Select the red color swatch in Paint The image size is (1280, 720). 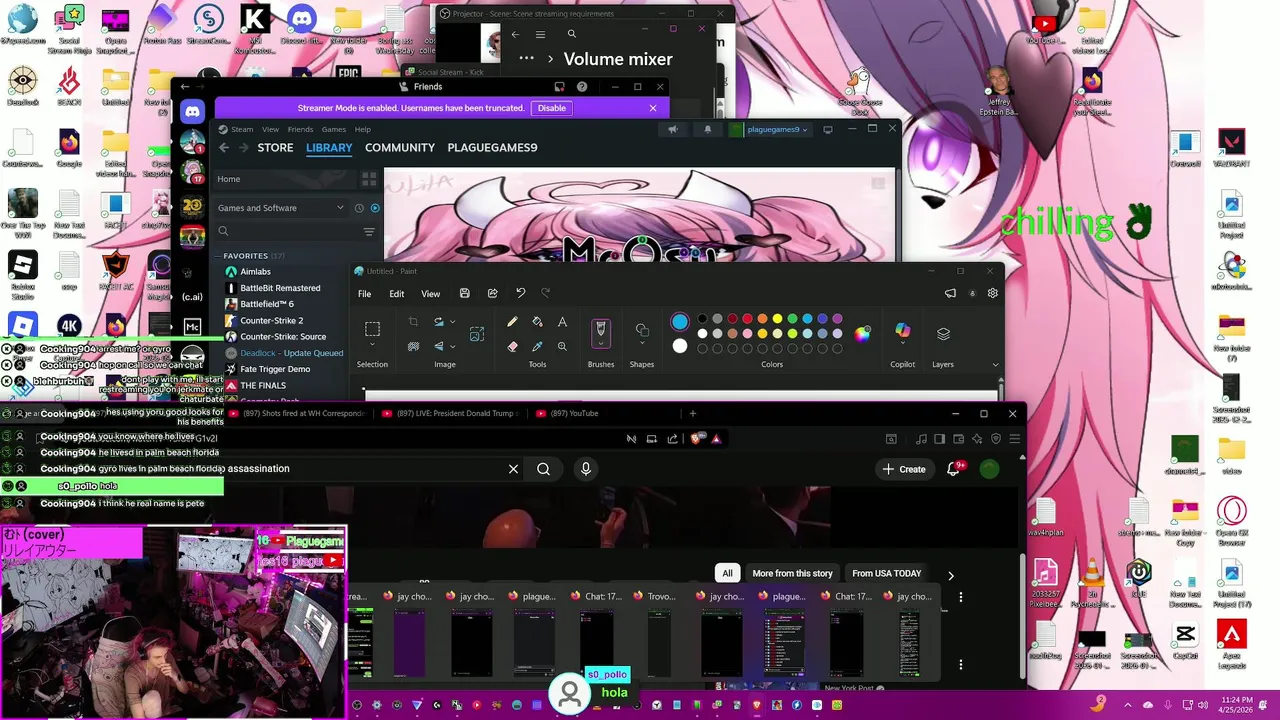pos(747,319)
